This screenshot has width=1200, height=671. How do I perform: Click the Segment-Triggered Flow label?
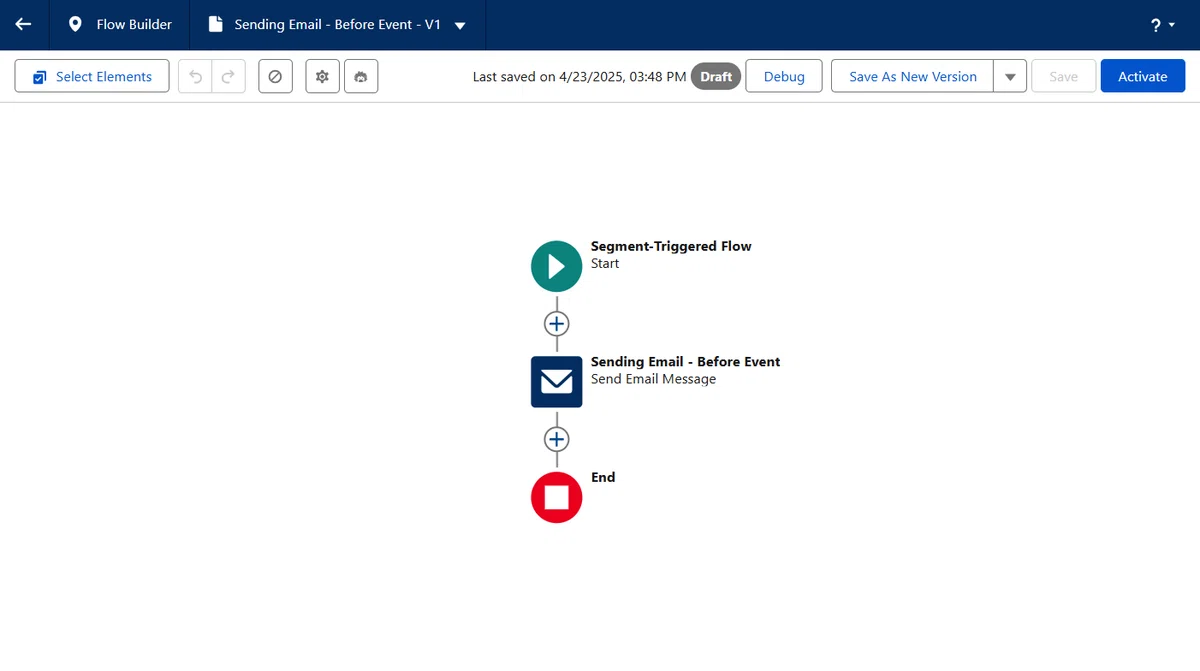pos(671,246)
